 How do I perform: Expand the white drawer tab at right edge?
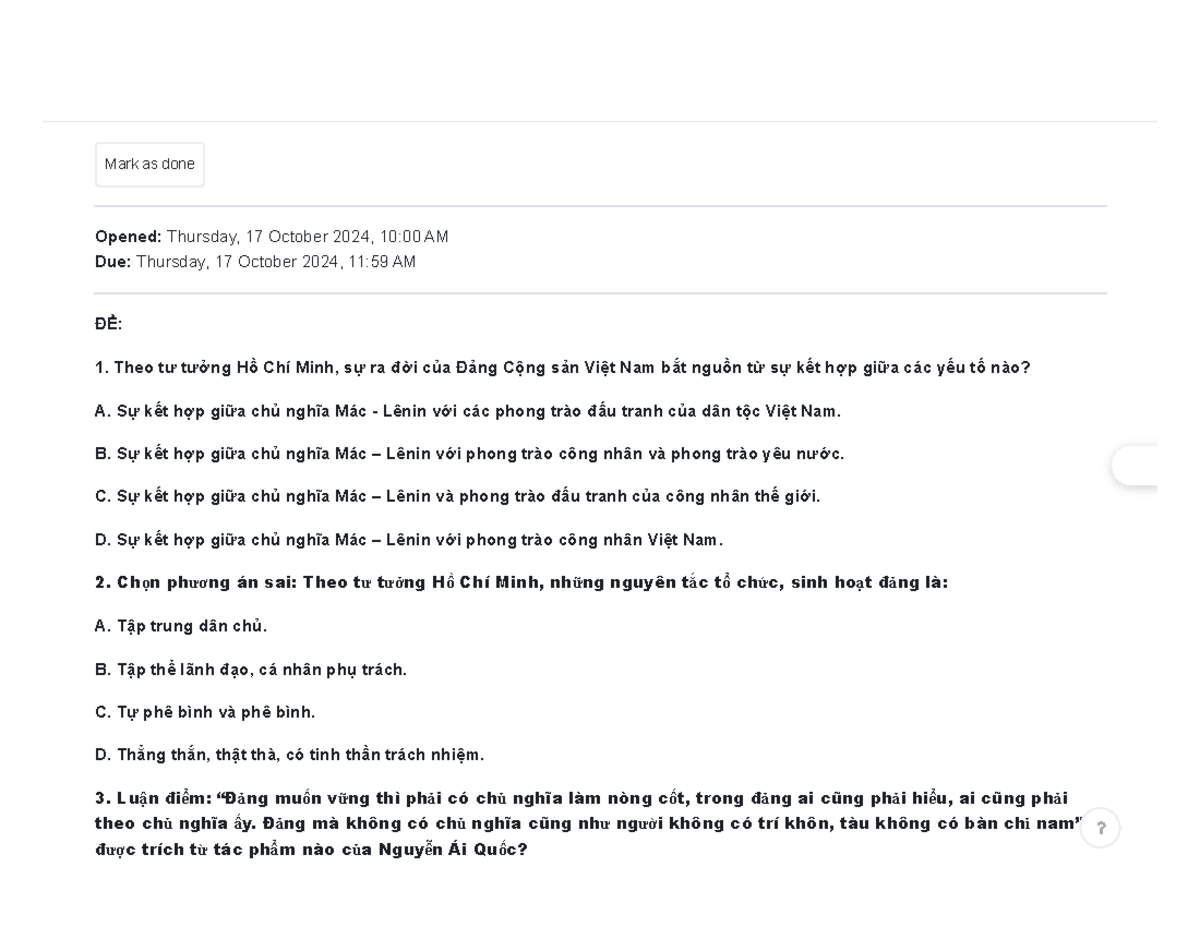click(x=1136, y=466)
